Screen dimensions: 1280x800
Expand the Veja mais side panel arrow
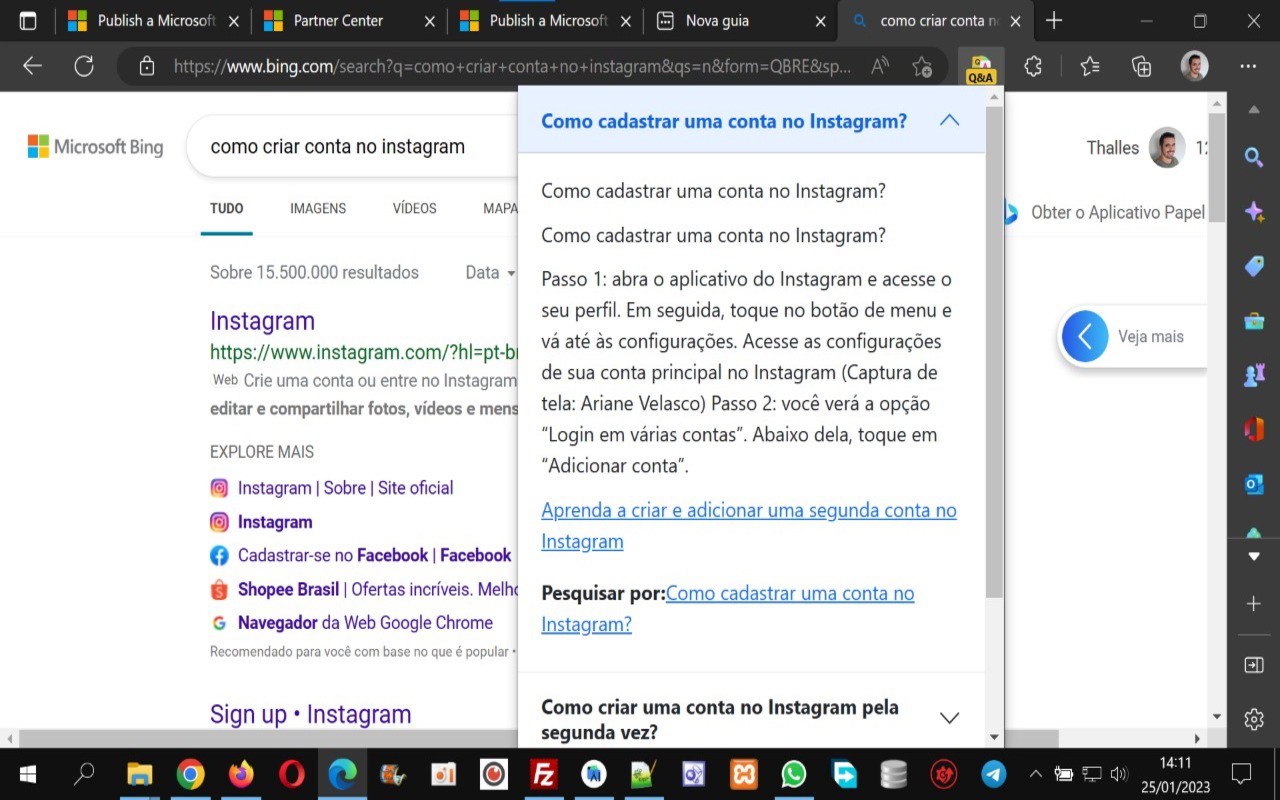coord(1086,337)
